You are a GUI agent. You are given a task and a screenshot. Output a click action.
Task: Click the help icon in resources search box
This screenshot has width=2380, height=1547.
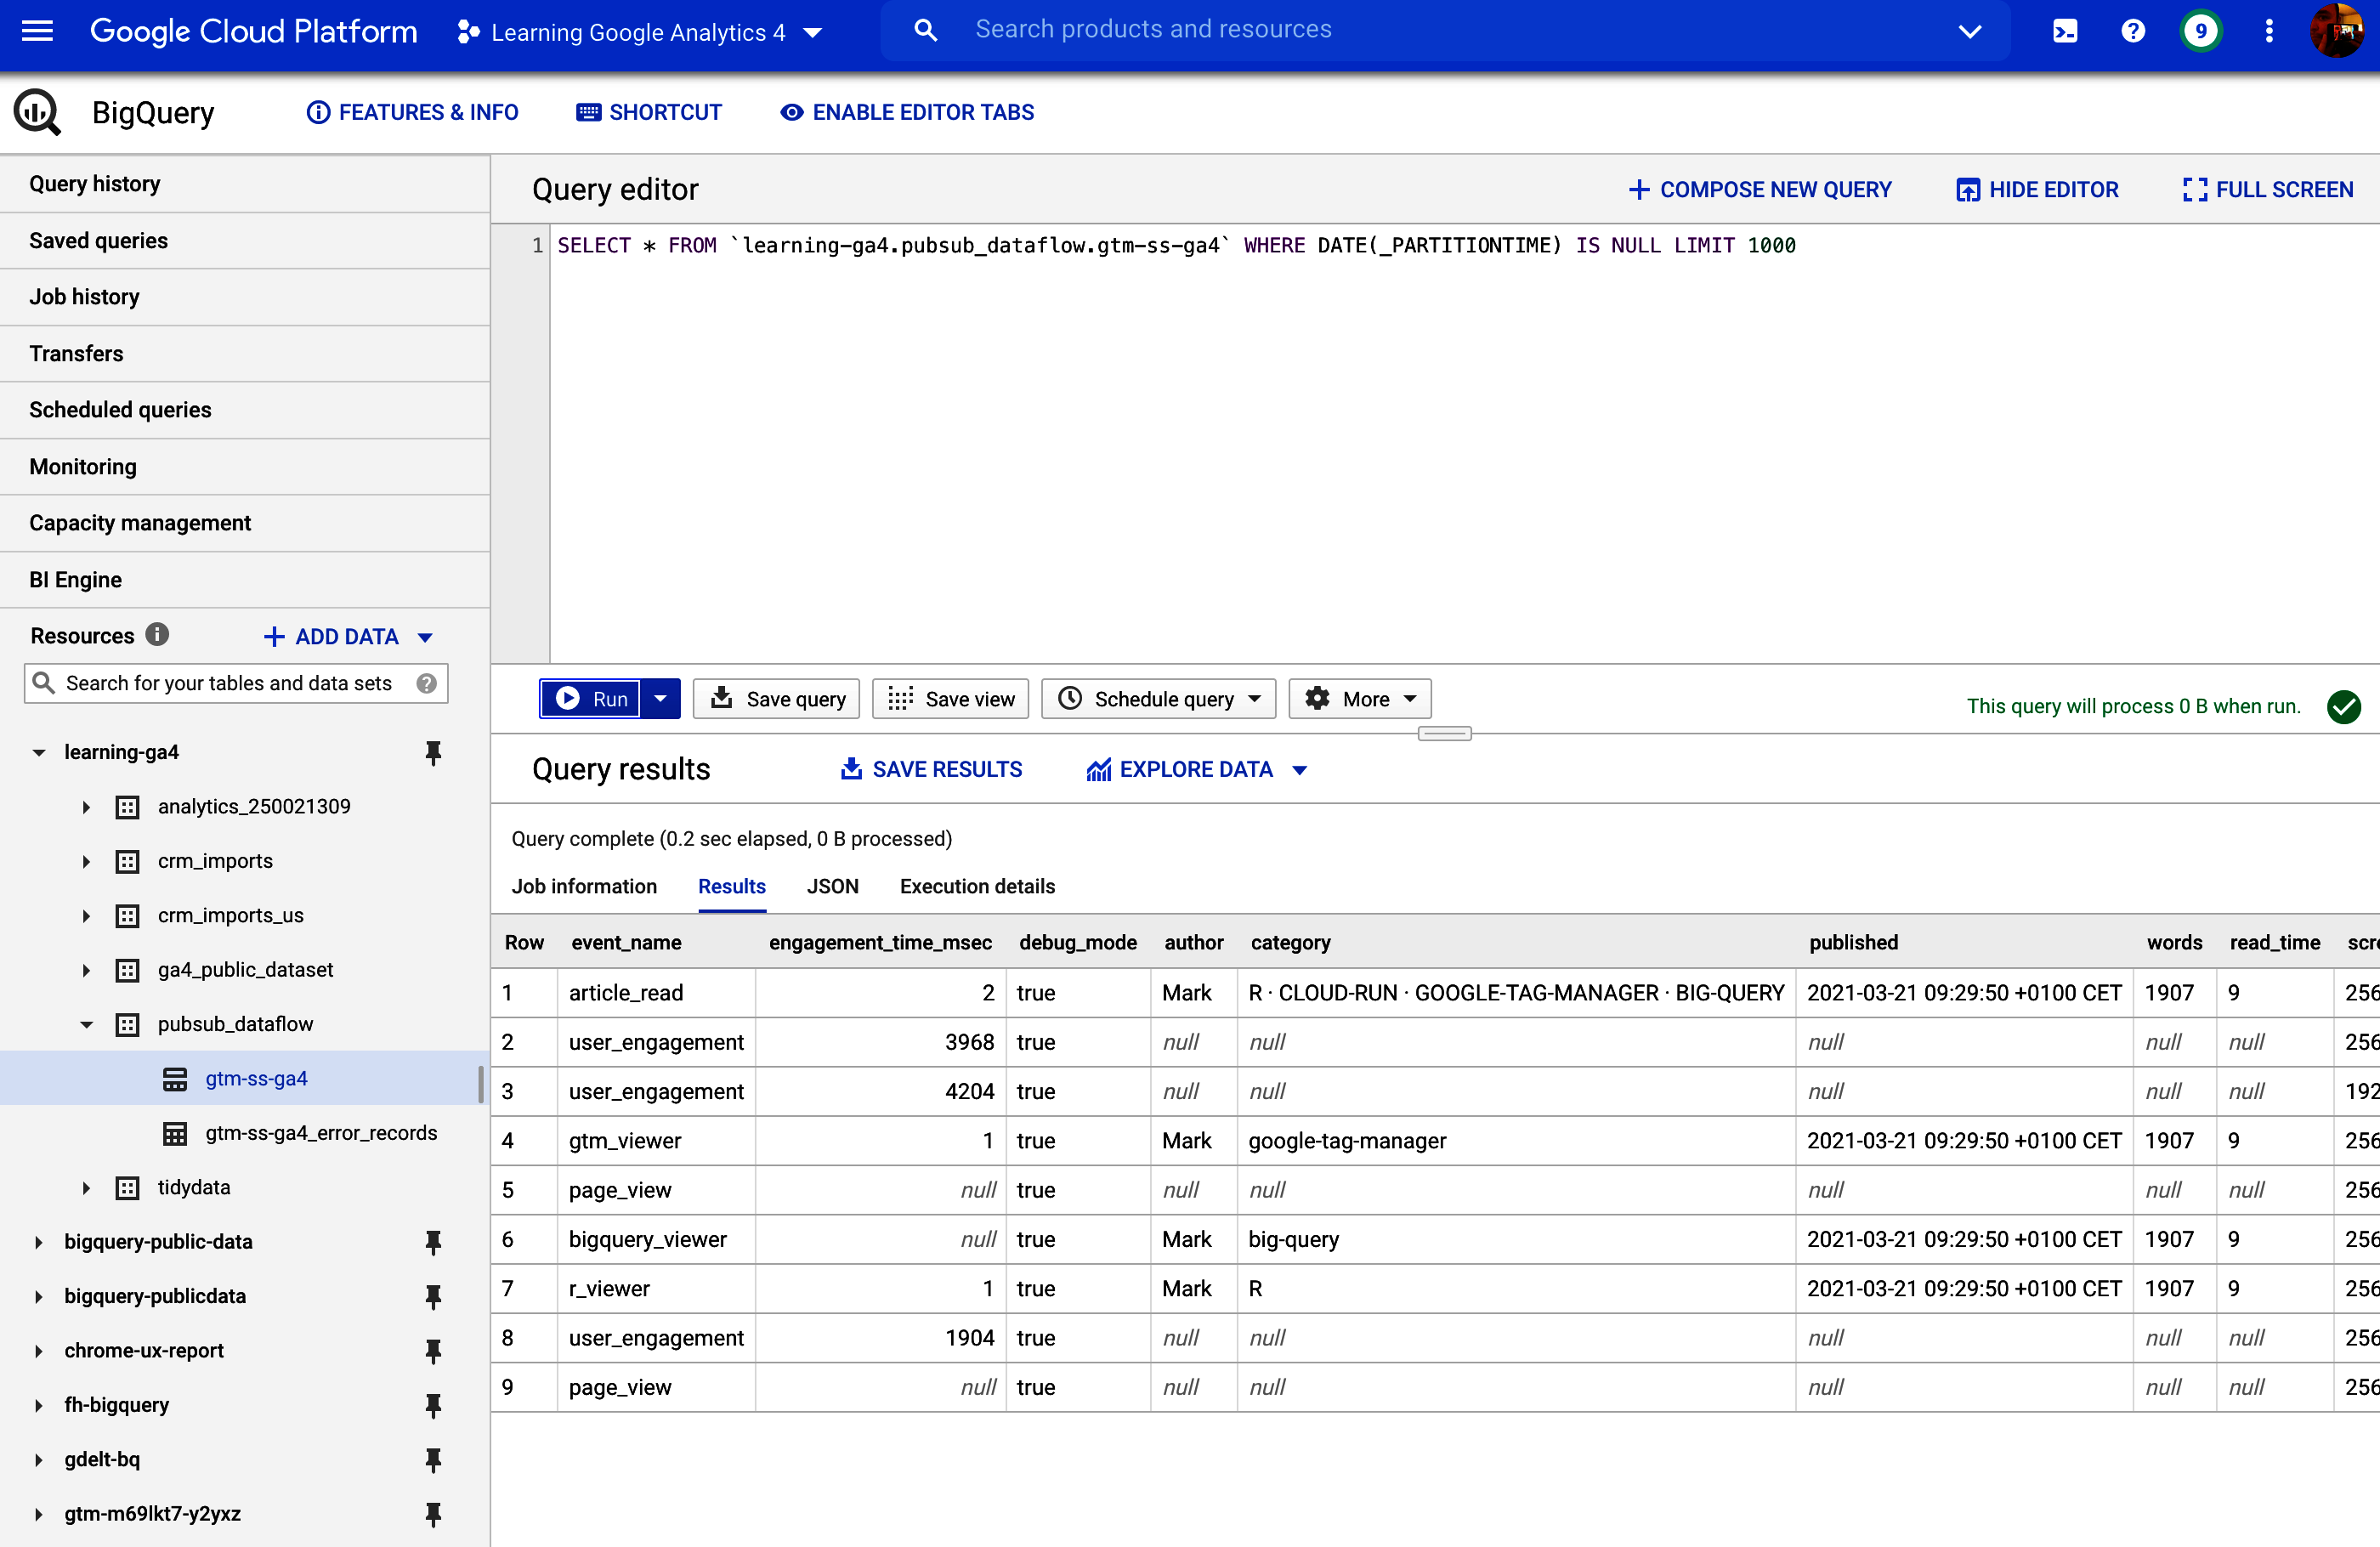tap(426, 684)
